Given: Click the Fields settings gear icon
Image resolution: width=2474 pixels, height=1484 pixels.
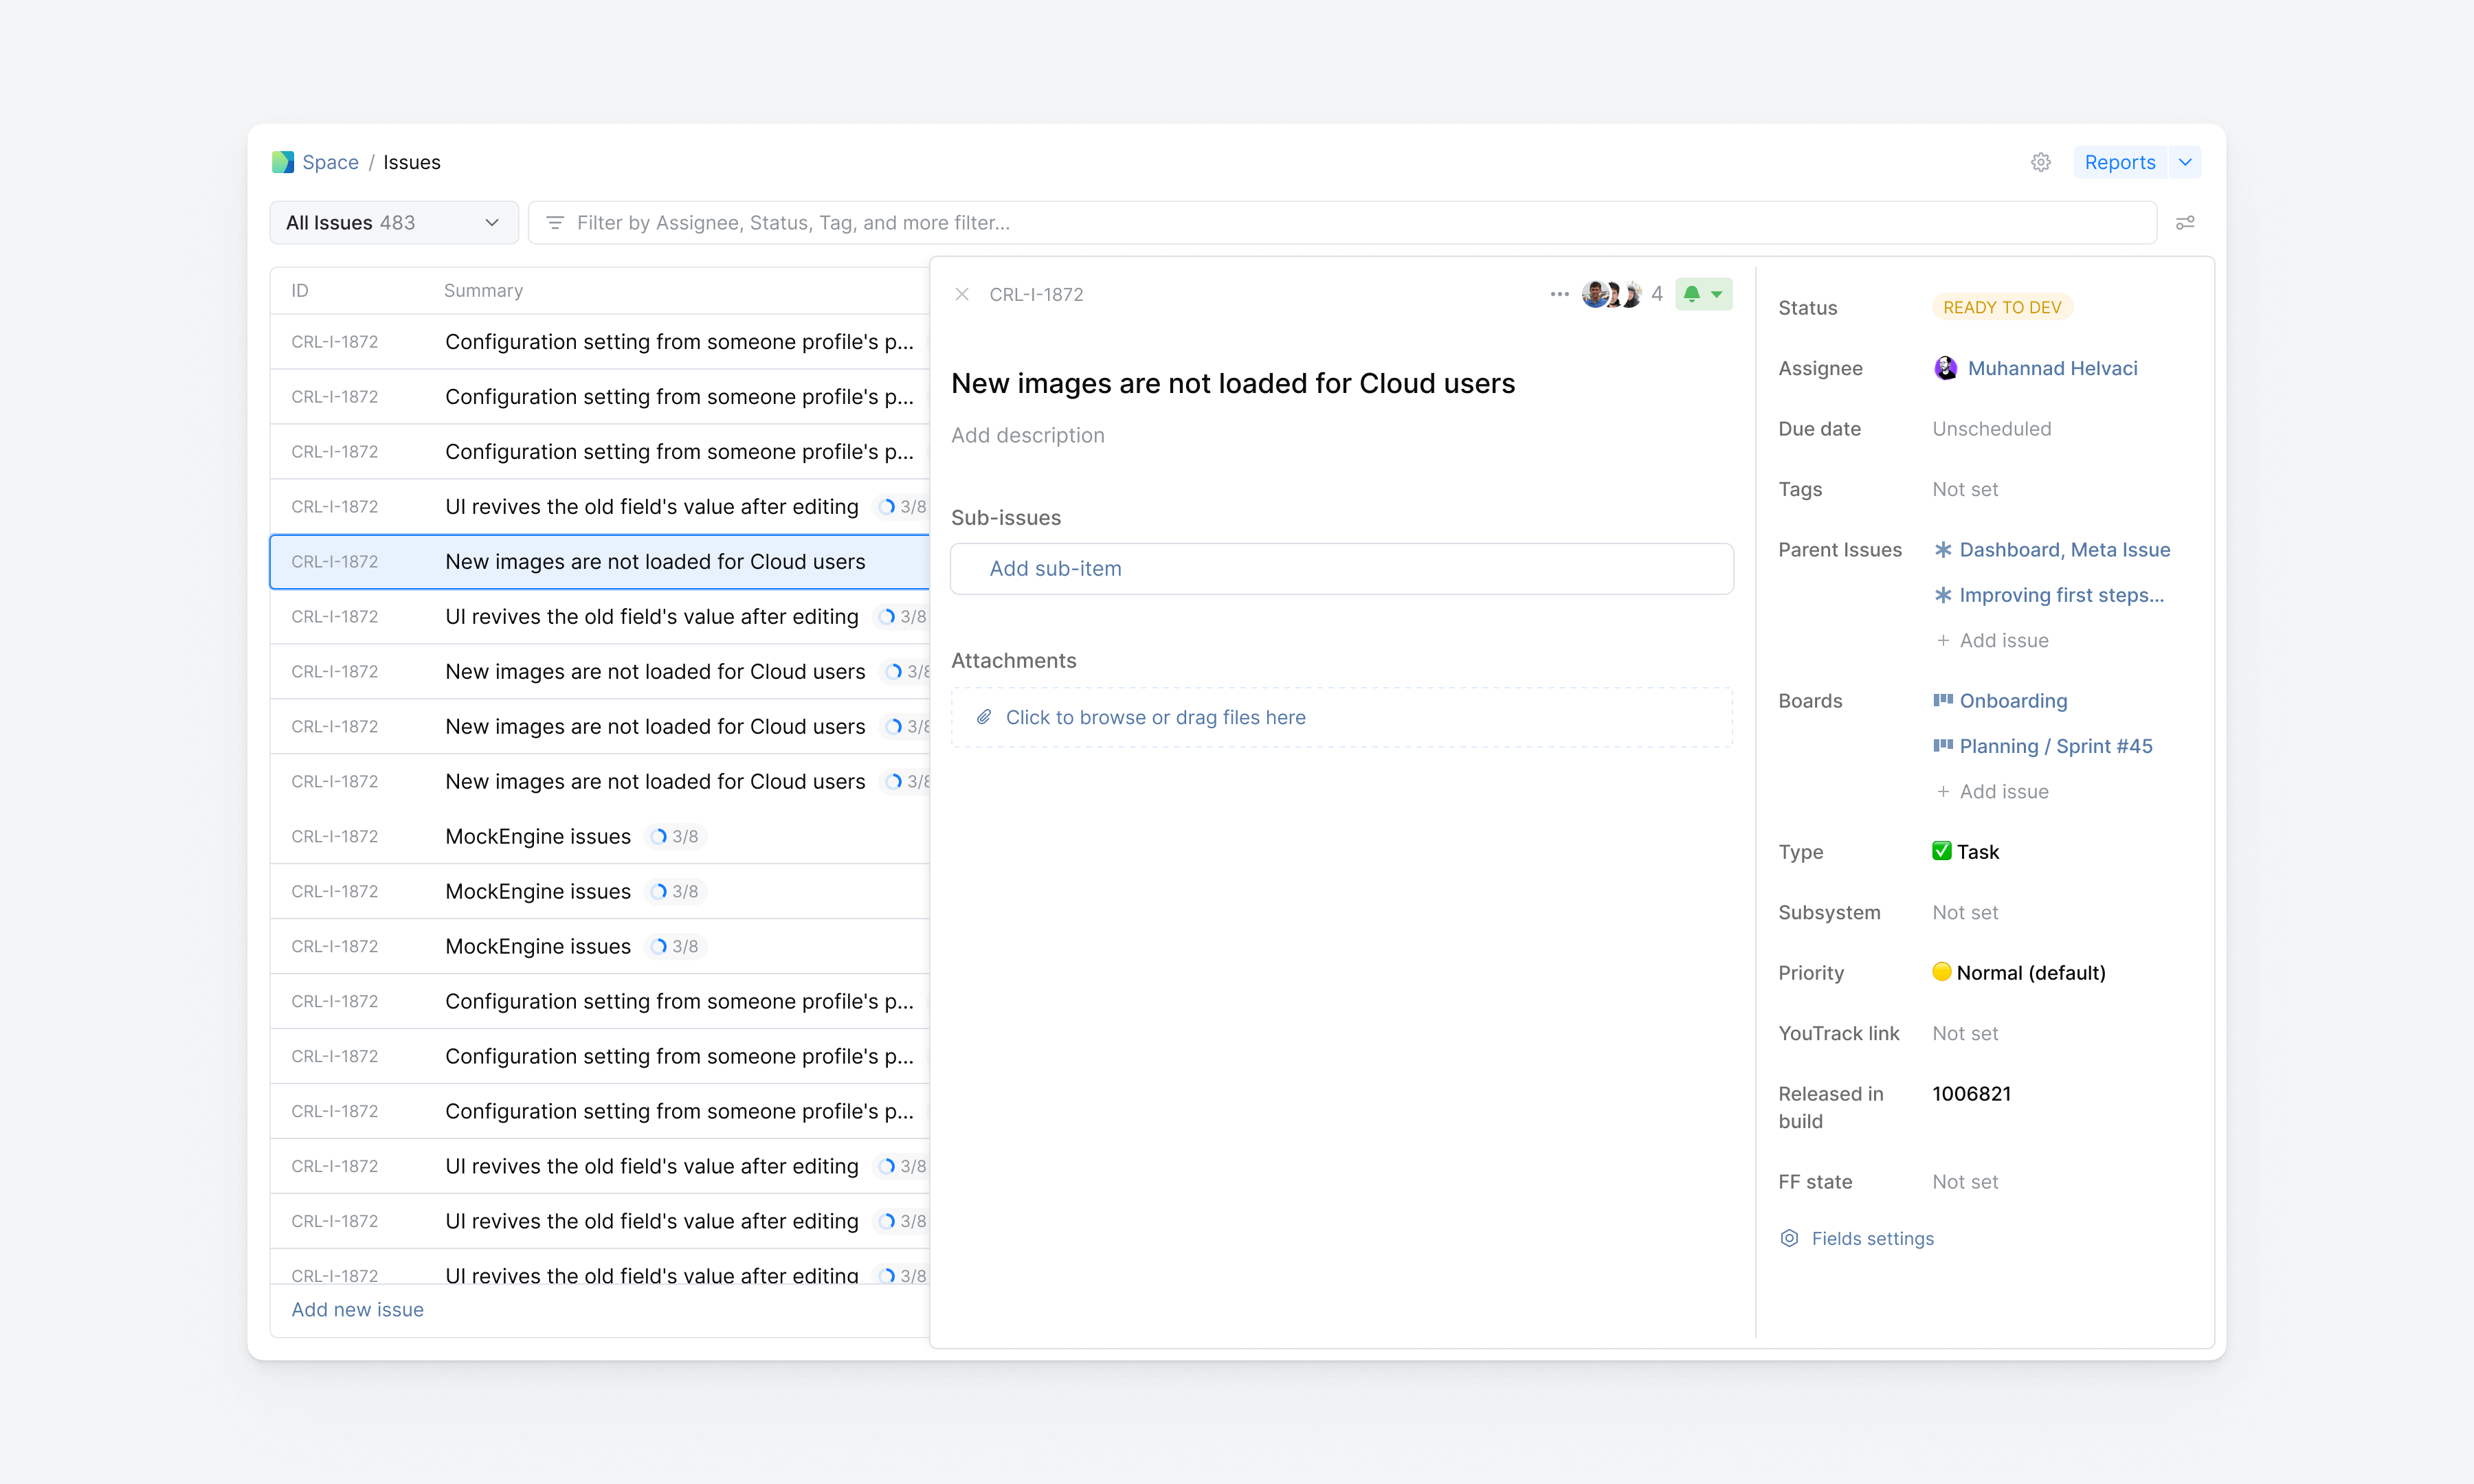Looking at the screenshot, I should pyautogui.click(x=1789, y=1238).
